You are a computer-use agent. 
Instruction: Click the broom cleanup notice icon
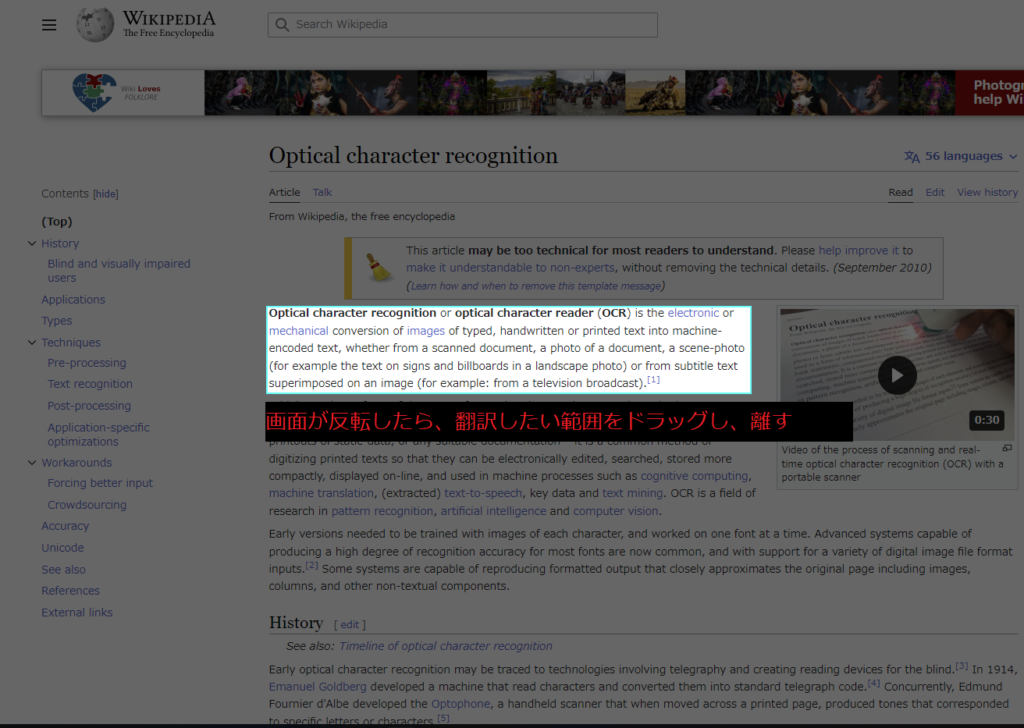379,268
